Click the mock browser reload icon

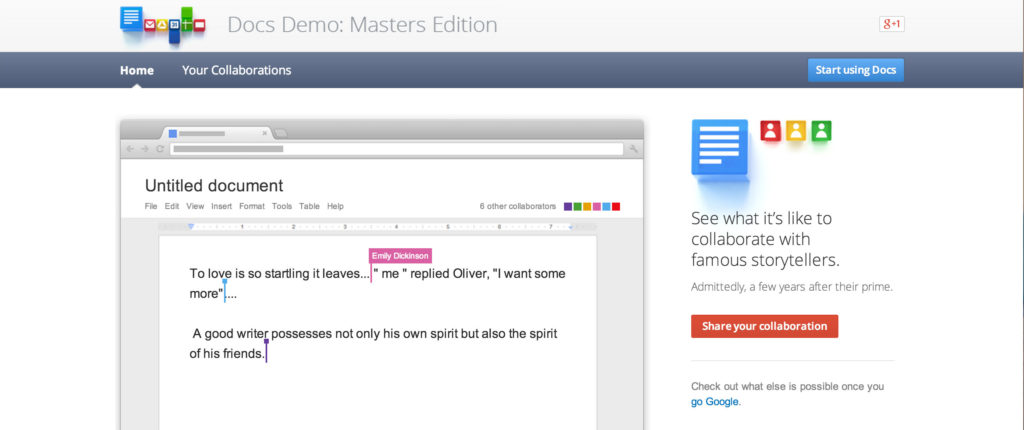pos(159,149)
